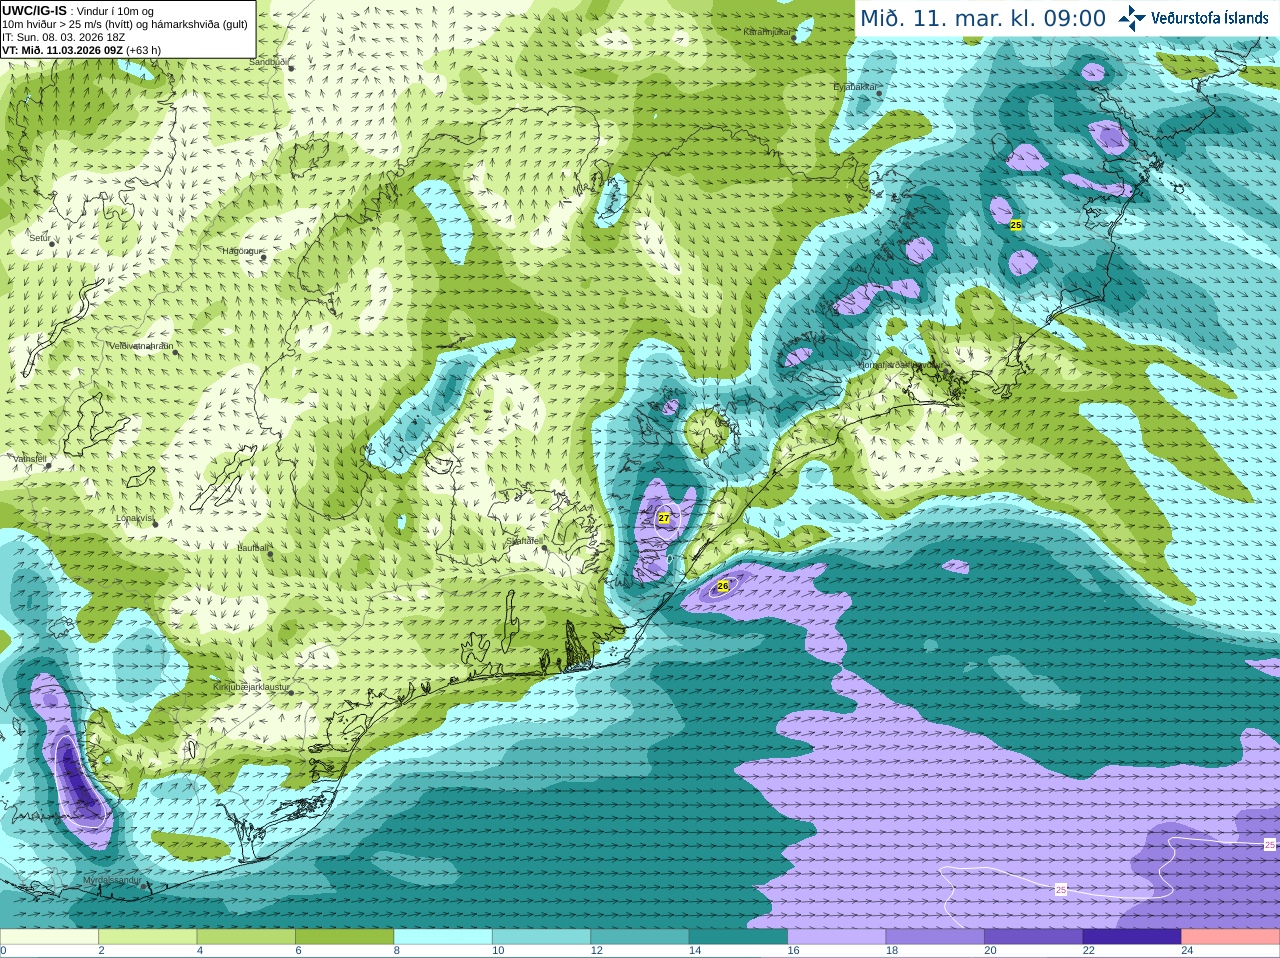This screenshot has width=1280, height=958.
Task: Click the legend scale number 16
Action: [x=793, y=951]
